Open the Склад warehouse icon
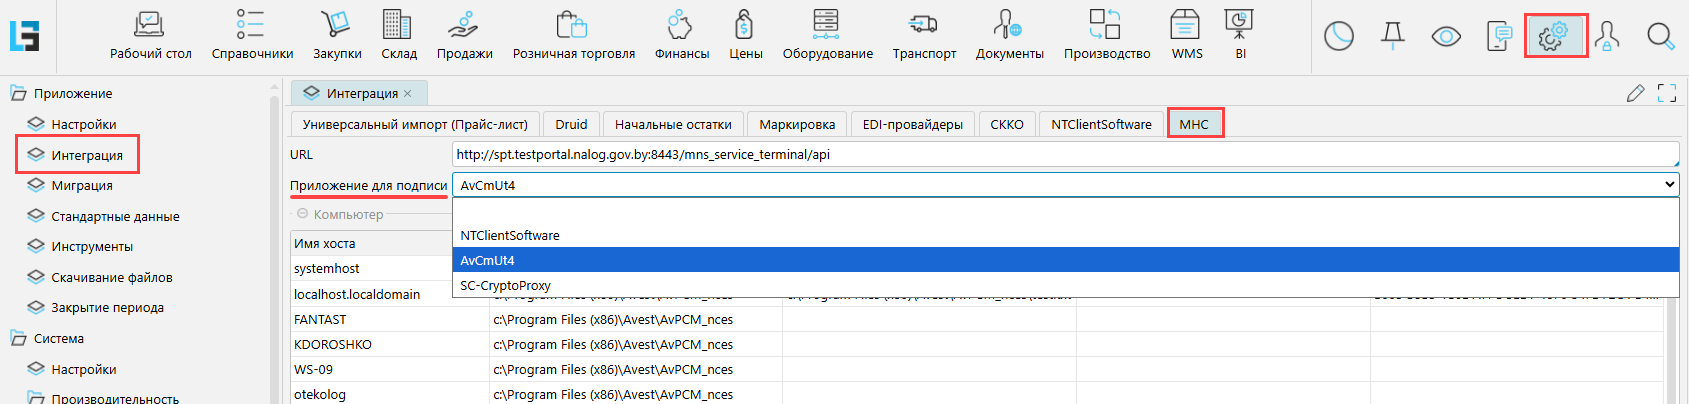Image resolution: width=1689 pixels, height=404 pixels. [x=397, y=25]
